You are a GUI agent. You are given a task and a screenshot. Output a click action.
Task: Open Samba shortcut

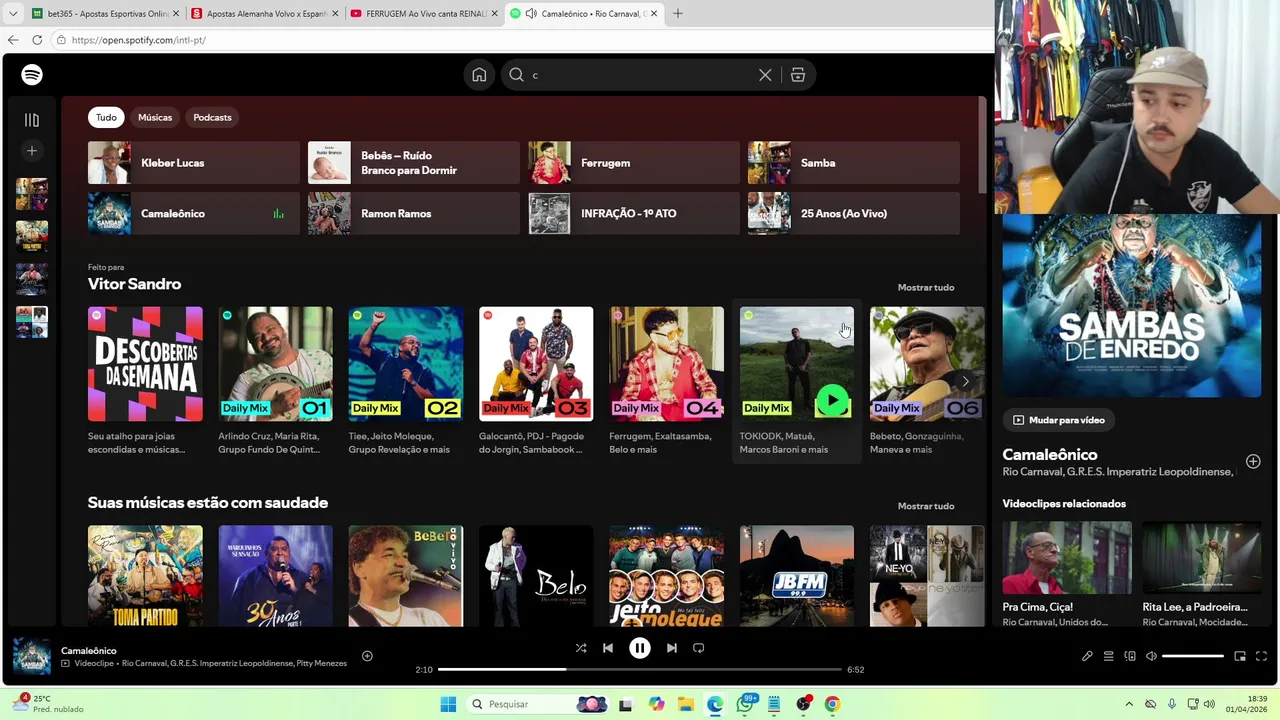pos(854,163)
